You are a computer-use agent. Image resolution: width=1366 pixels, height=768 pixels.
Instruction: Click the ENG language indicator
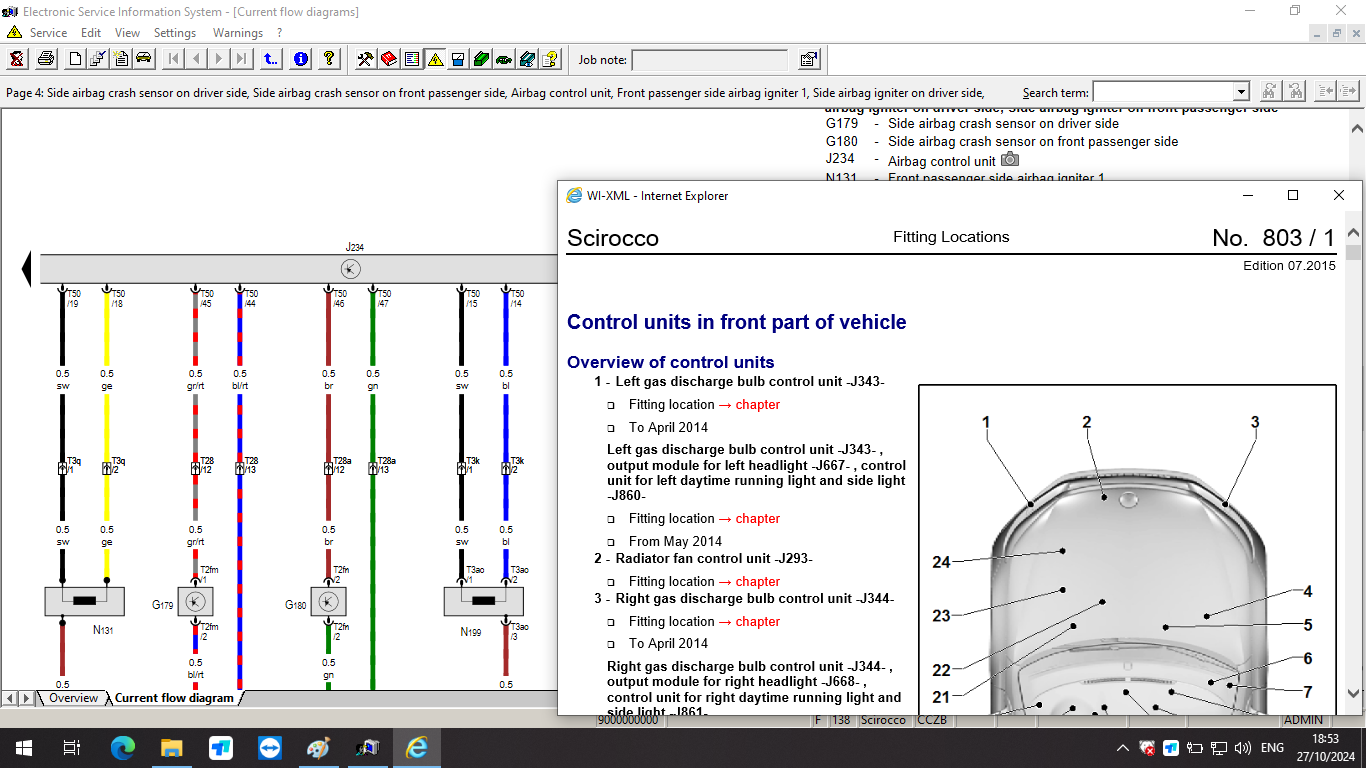pyautogui.click(x=1272, y=748)
